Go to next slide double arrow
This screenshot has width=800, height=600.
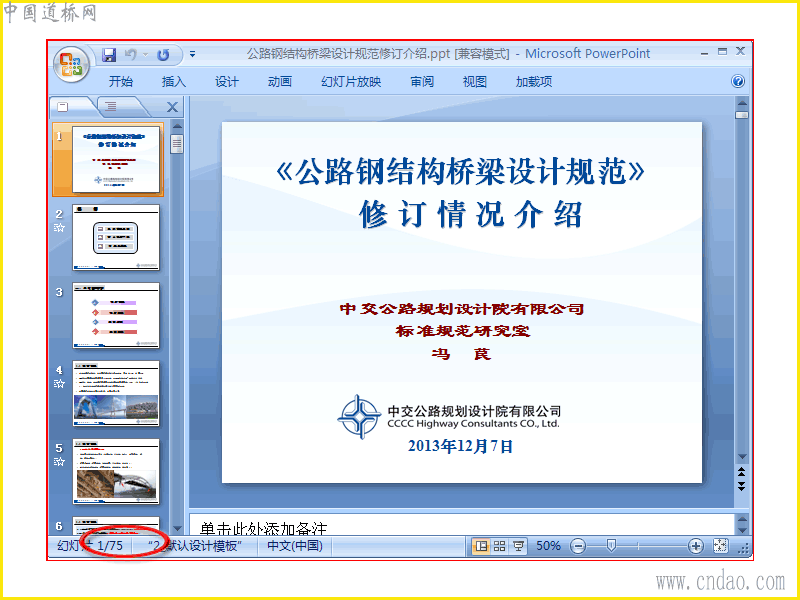742,486
